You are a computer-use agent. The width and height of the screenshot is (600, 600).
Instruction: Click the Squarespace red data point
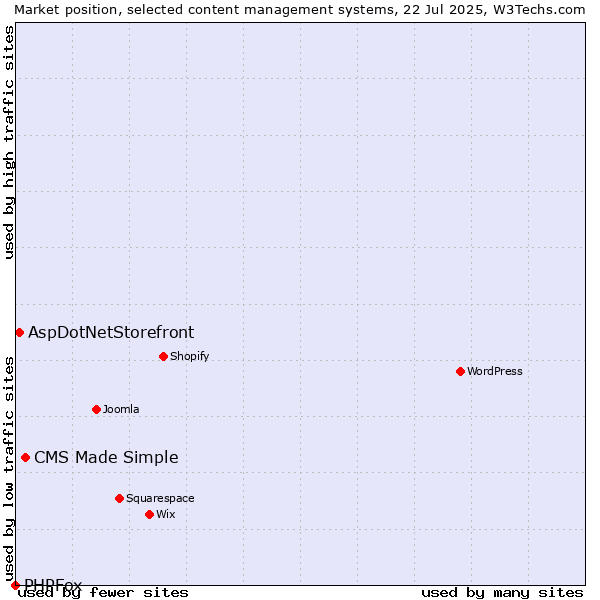[x=119, y=498]
